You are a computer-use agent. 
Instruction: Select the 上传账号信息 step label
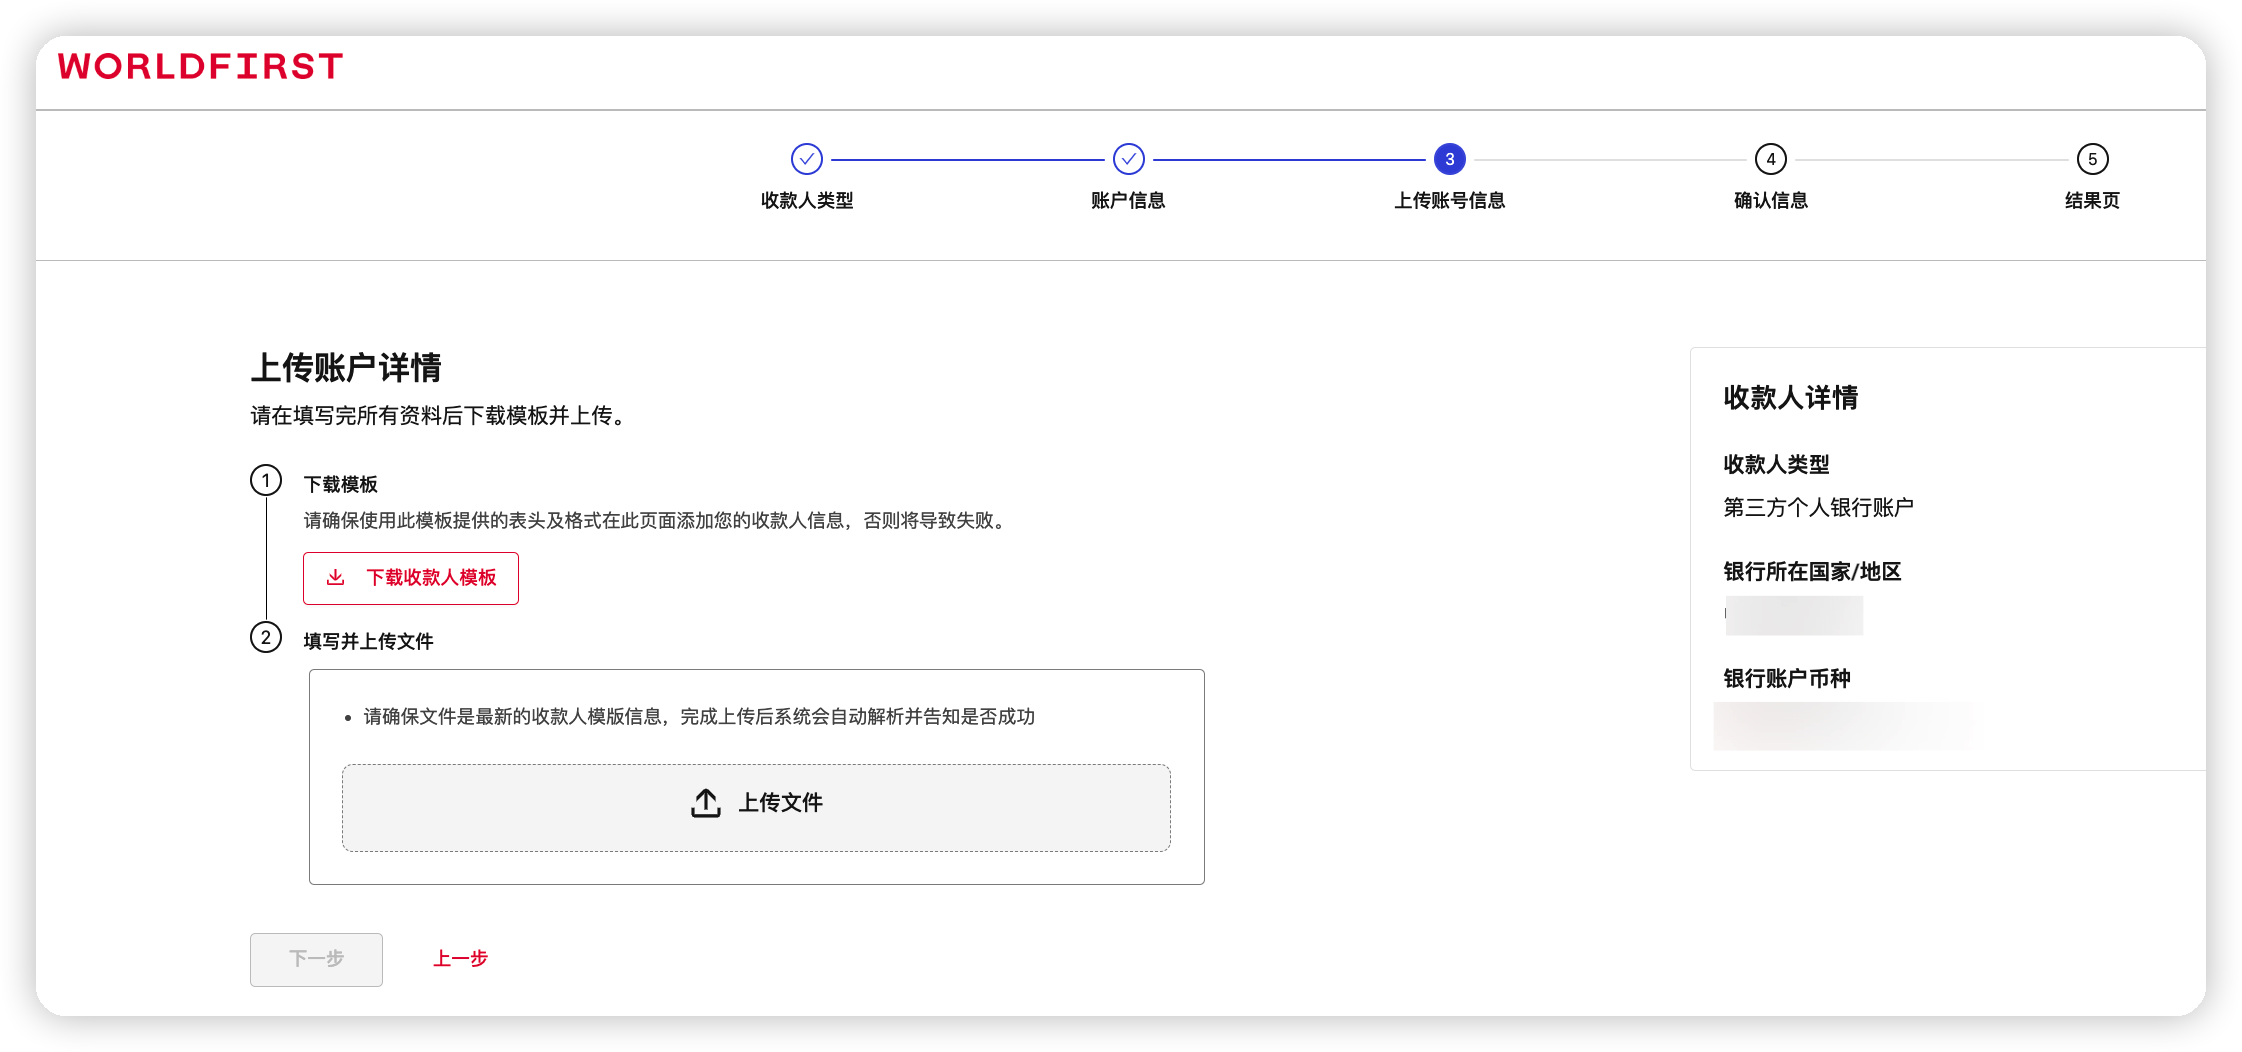point(1449,201)
